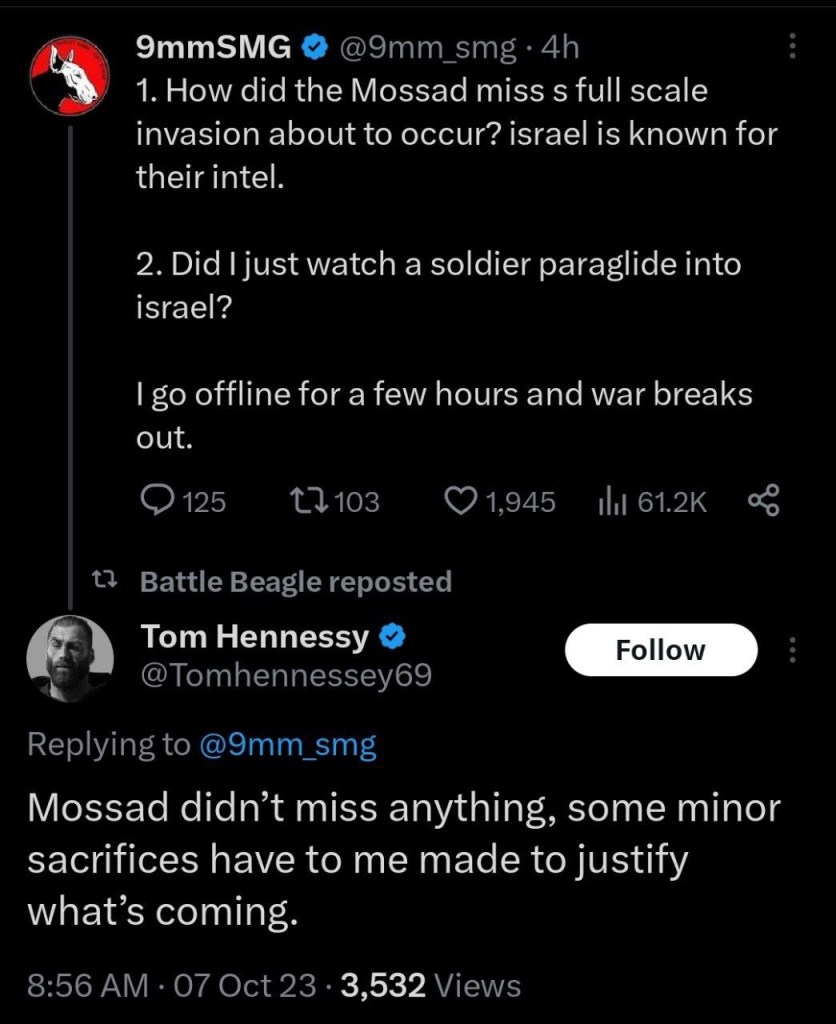Click the Tom Hennessy display name

point(255,635)
